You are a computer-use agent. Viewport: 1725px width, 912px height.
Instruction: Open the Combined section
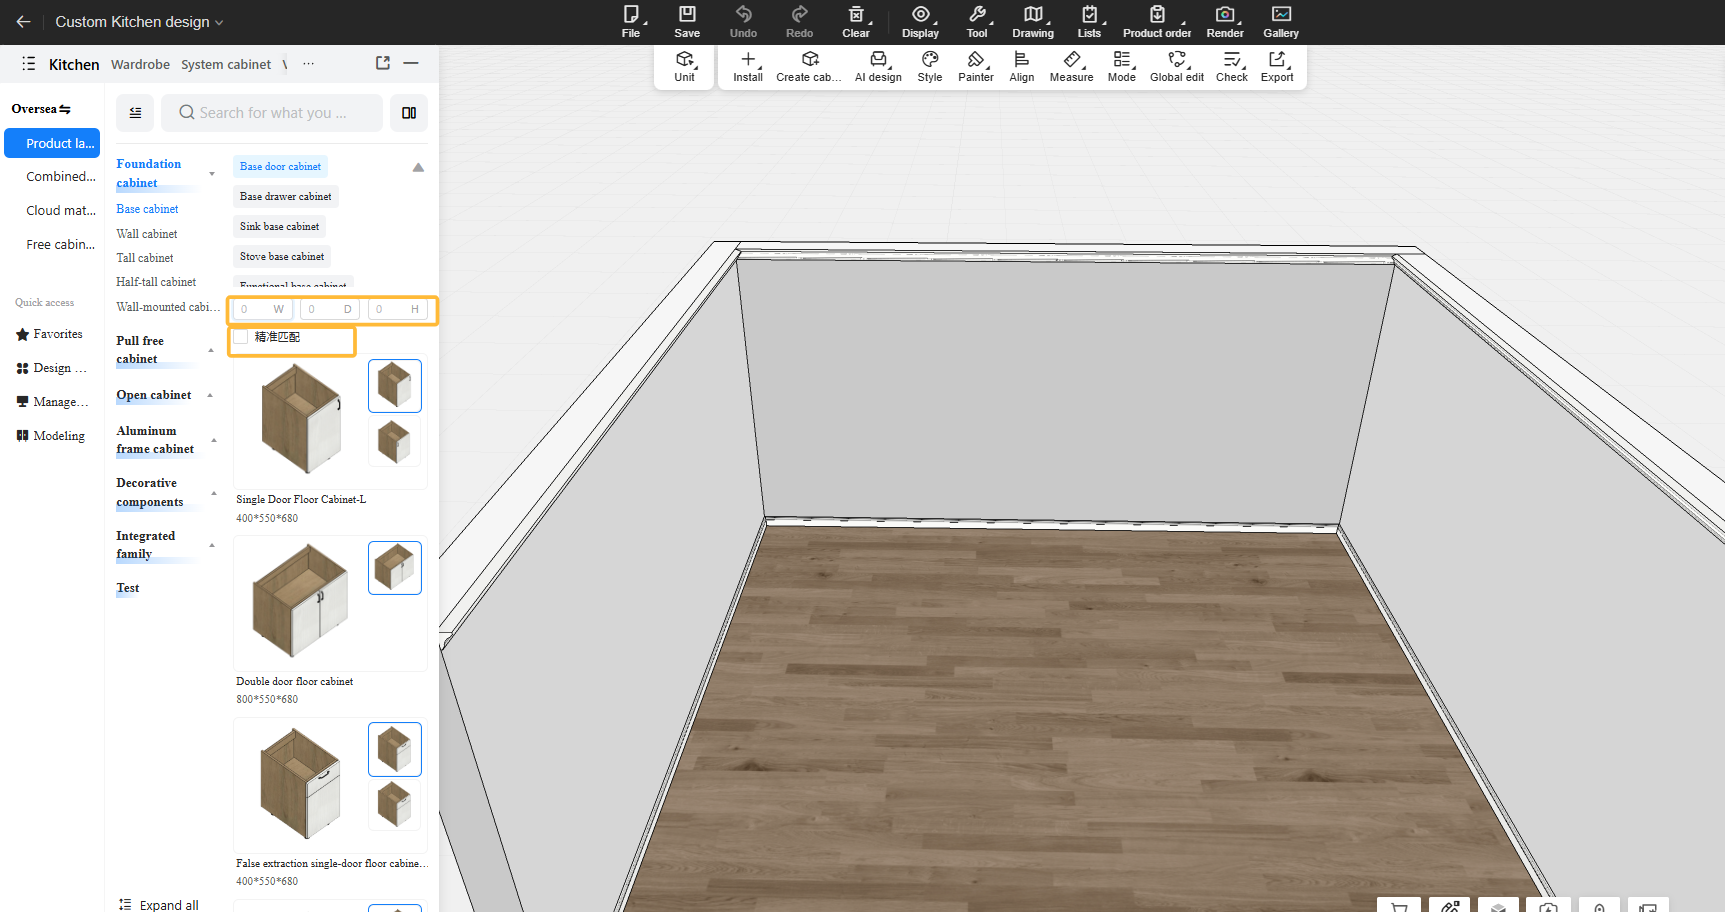tap(61, 176)
